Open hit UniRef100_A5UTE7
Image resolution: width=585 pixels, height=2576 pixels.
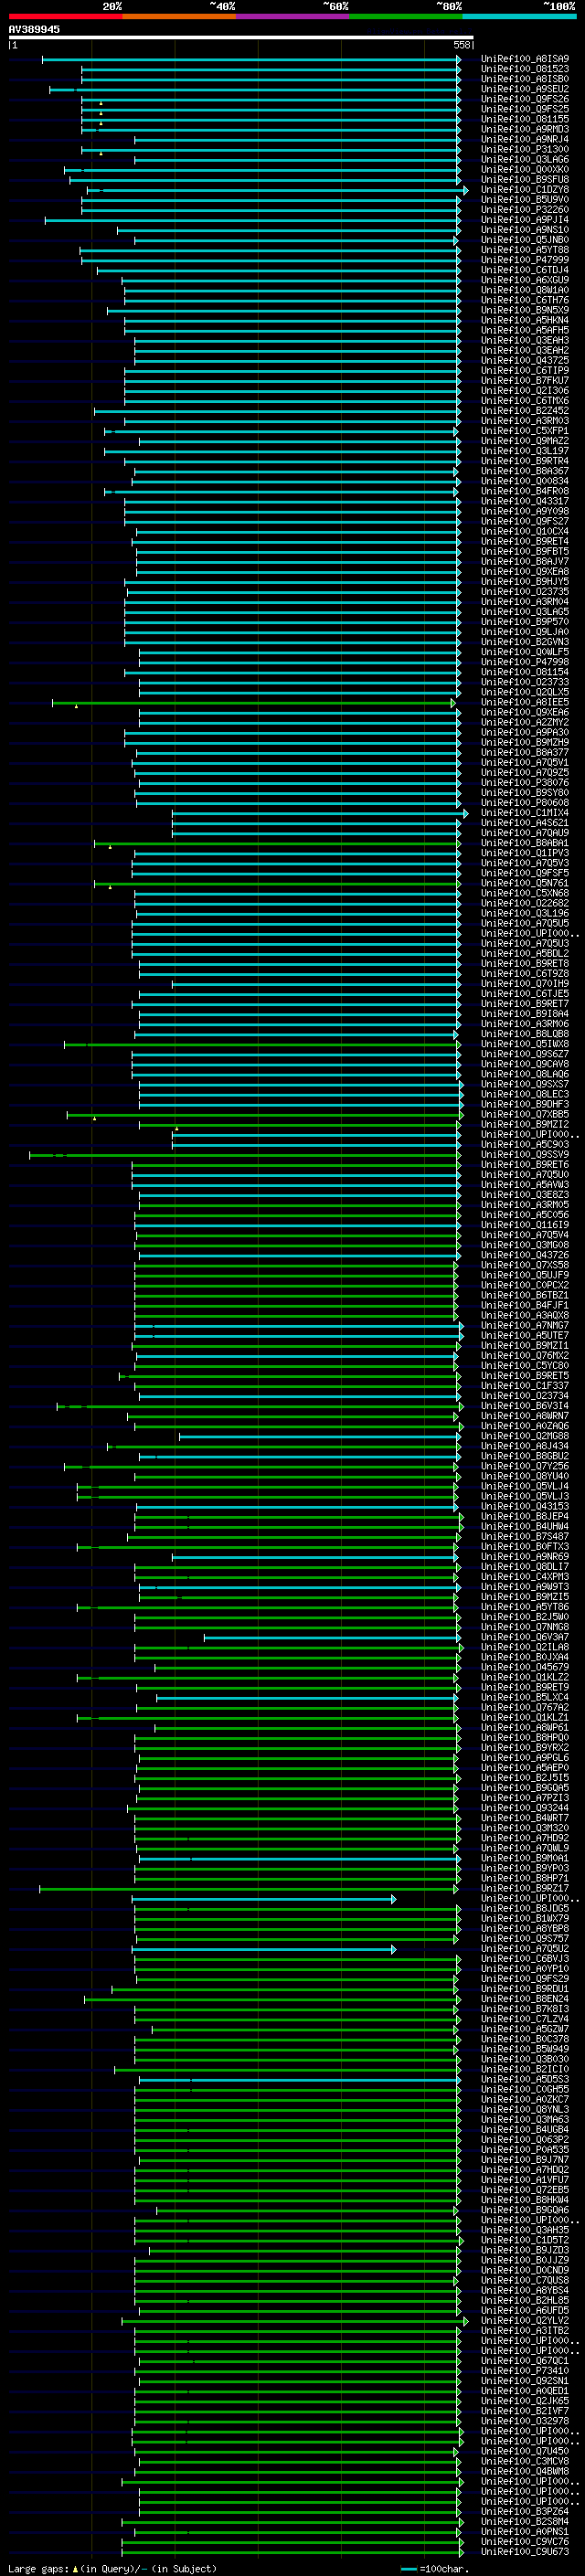pyautogui.click(x=525, y=1336)
